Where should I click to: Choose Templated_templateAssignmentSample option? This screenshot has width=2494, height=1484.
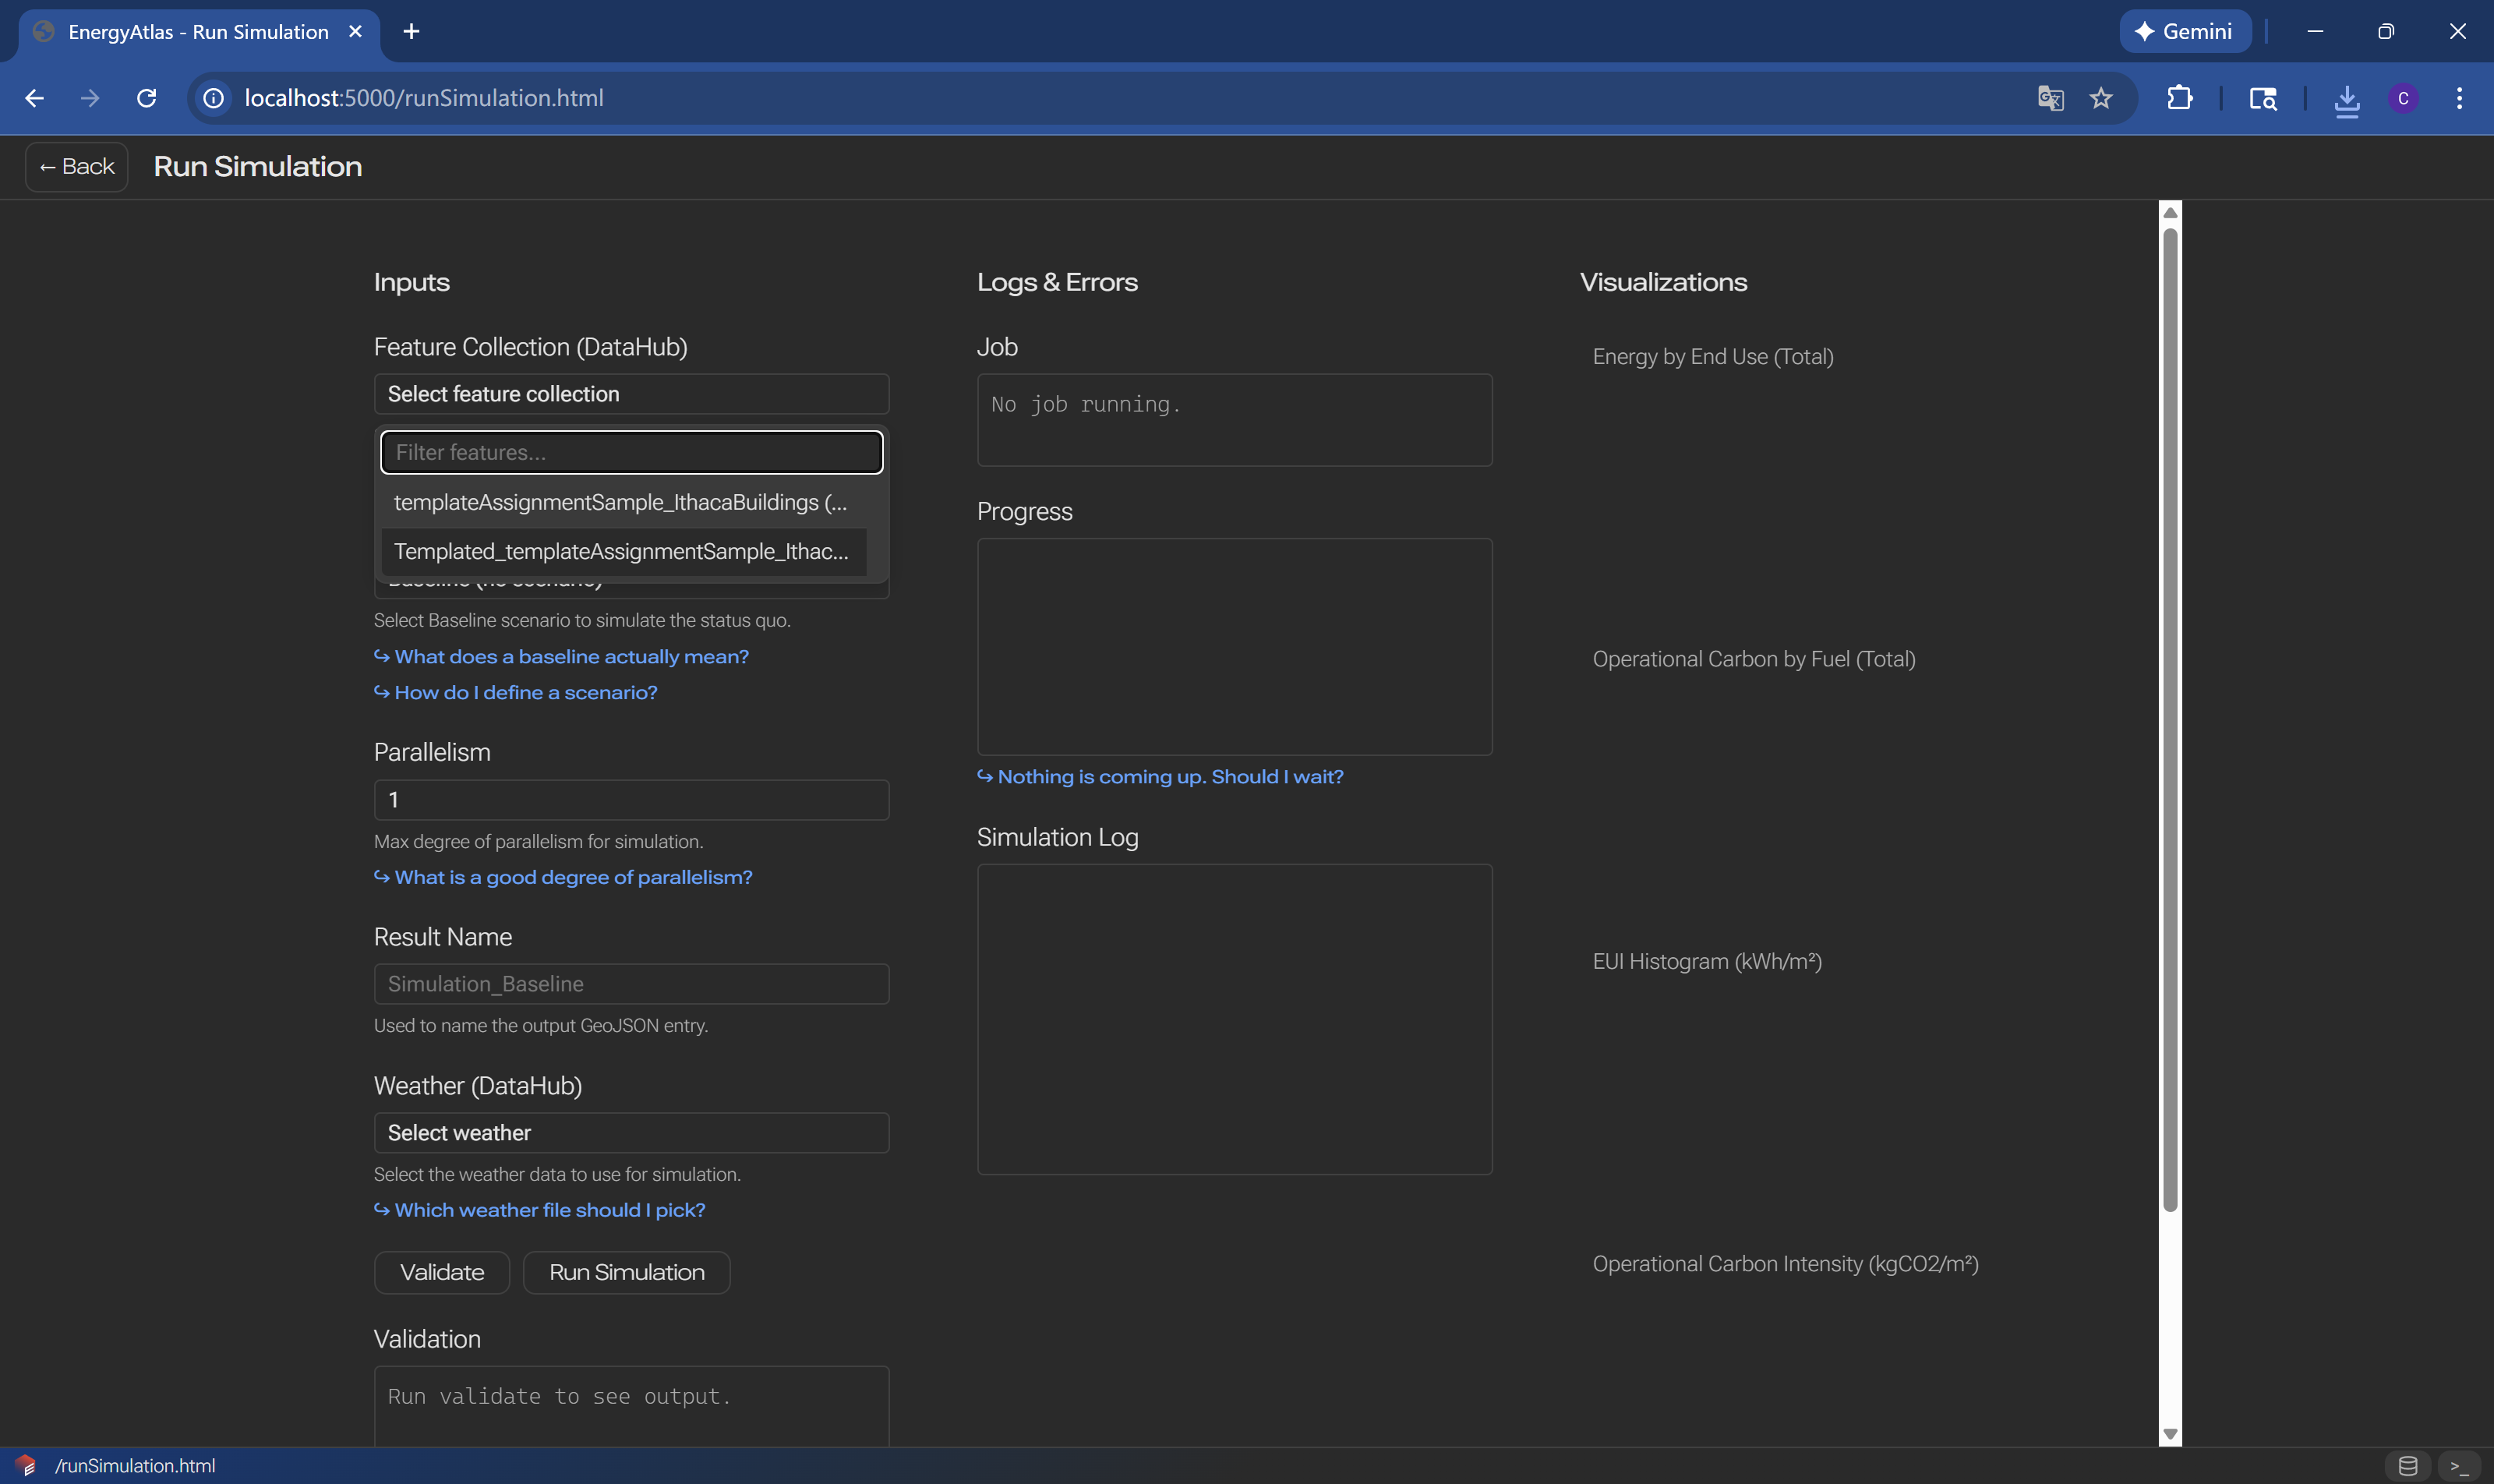coord(620,551)
